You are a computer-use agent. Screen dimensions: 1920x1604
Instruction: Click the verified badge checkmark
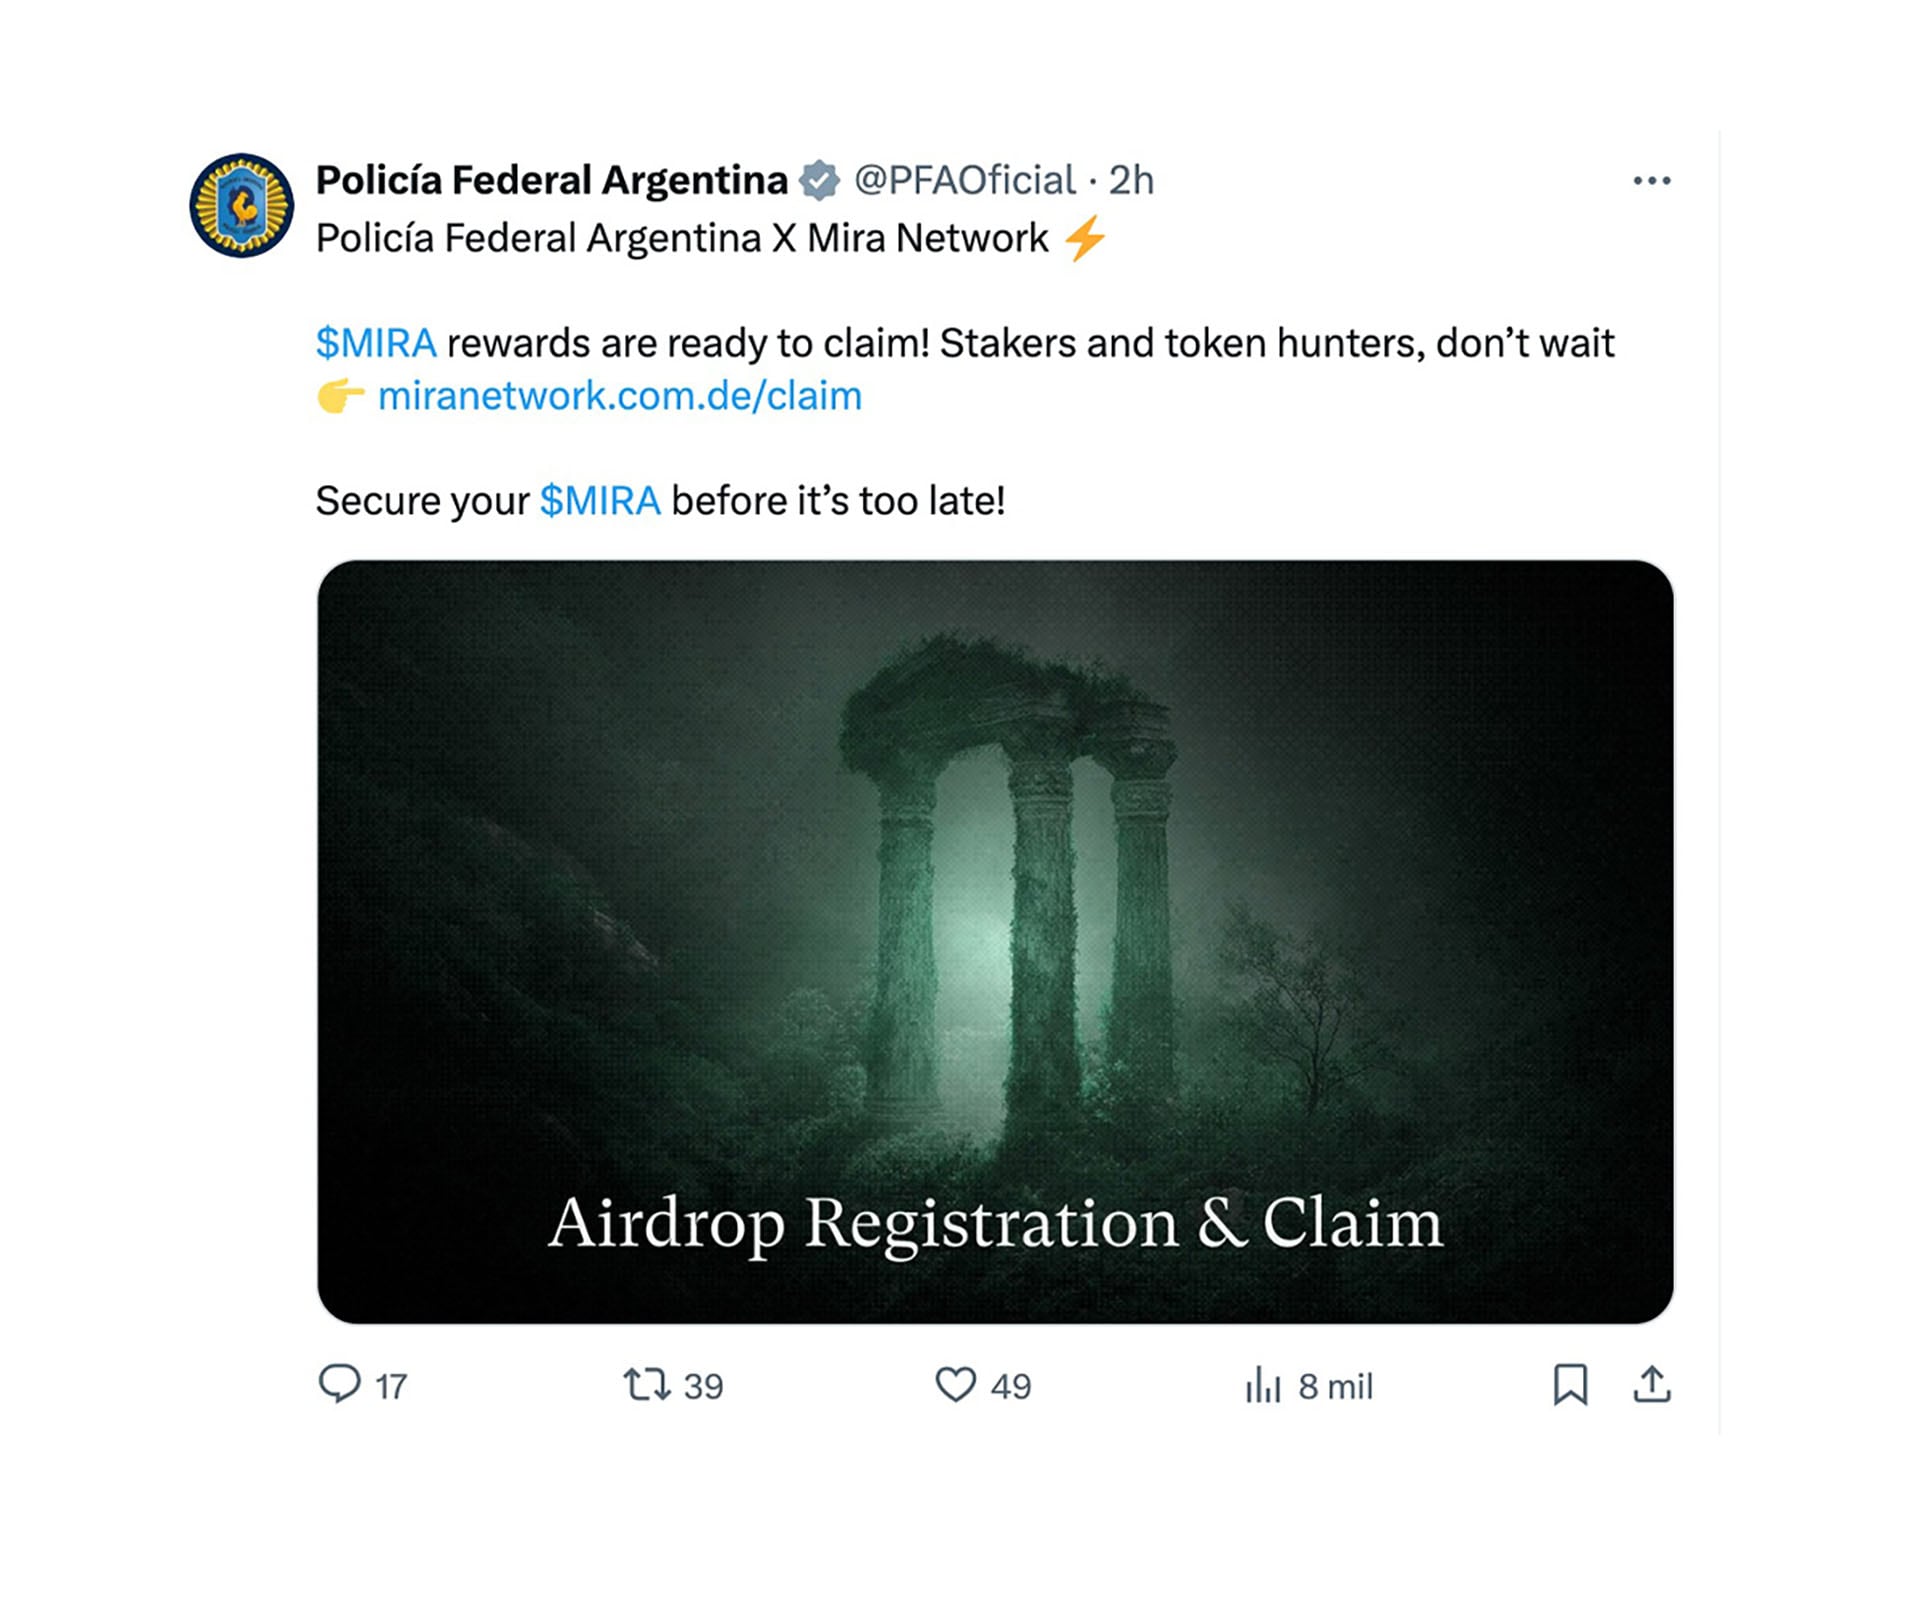pos(820,181)
